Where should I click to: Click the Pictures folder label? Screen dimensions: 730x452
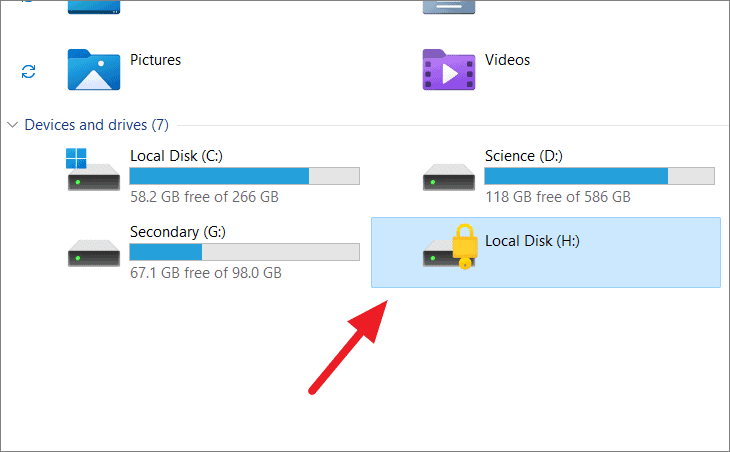(155, 60)
